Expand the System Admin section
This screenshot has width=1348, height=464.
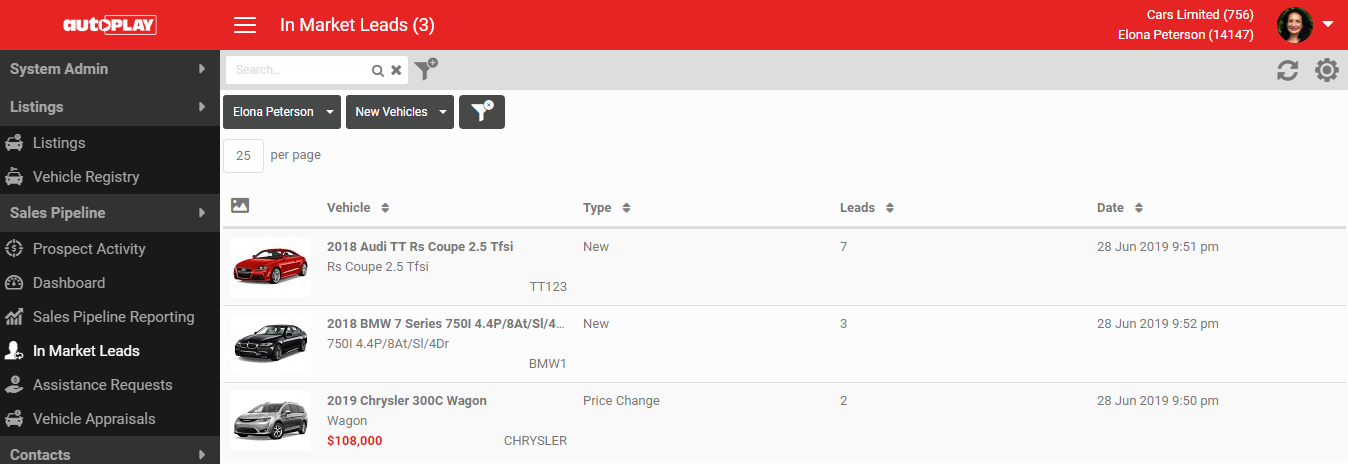click(110, 69)
